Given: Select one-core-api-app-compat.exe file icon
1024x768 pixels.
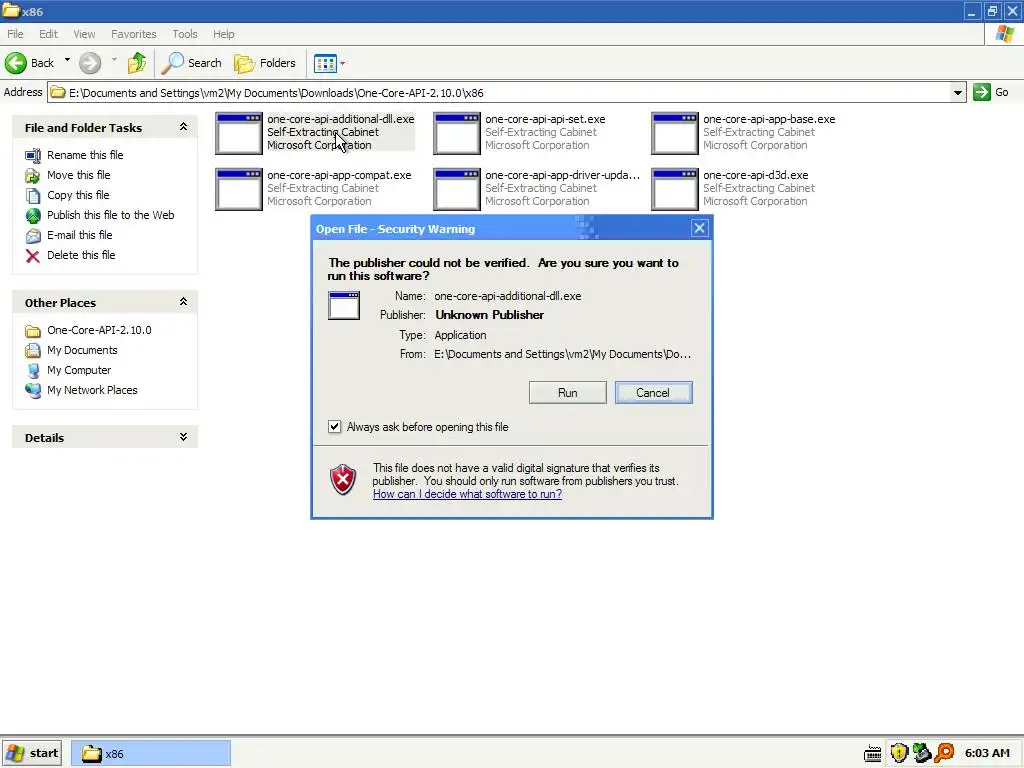Looking at the screenshot, I should click(x=239, y=189).
